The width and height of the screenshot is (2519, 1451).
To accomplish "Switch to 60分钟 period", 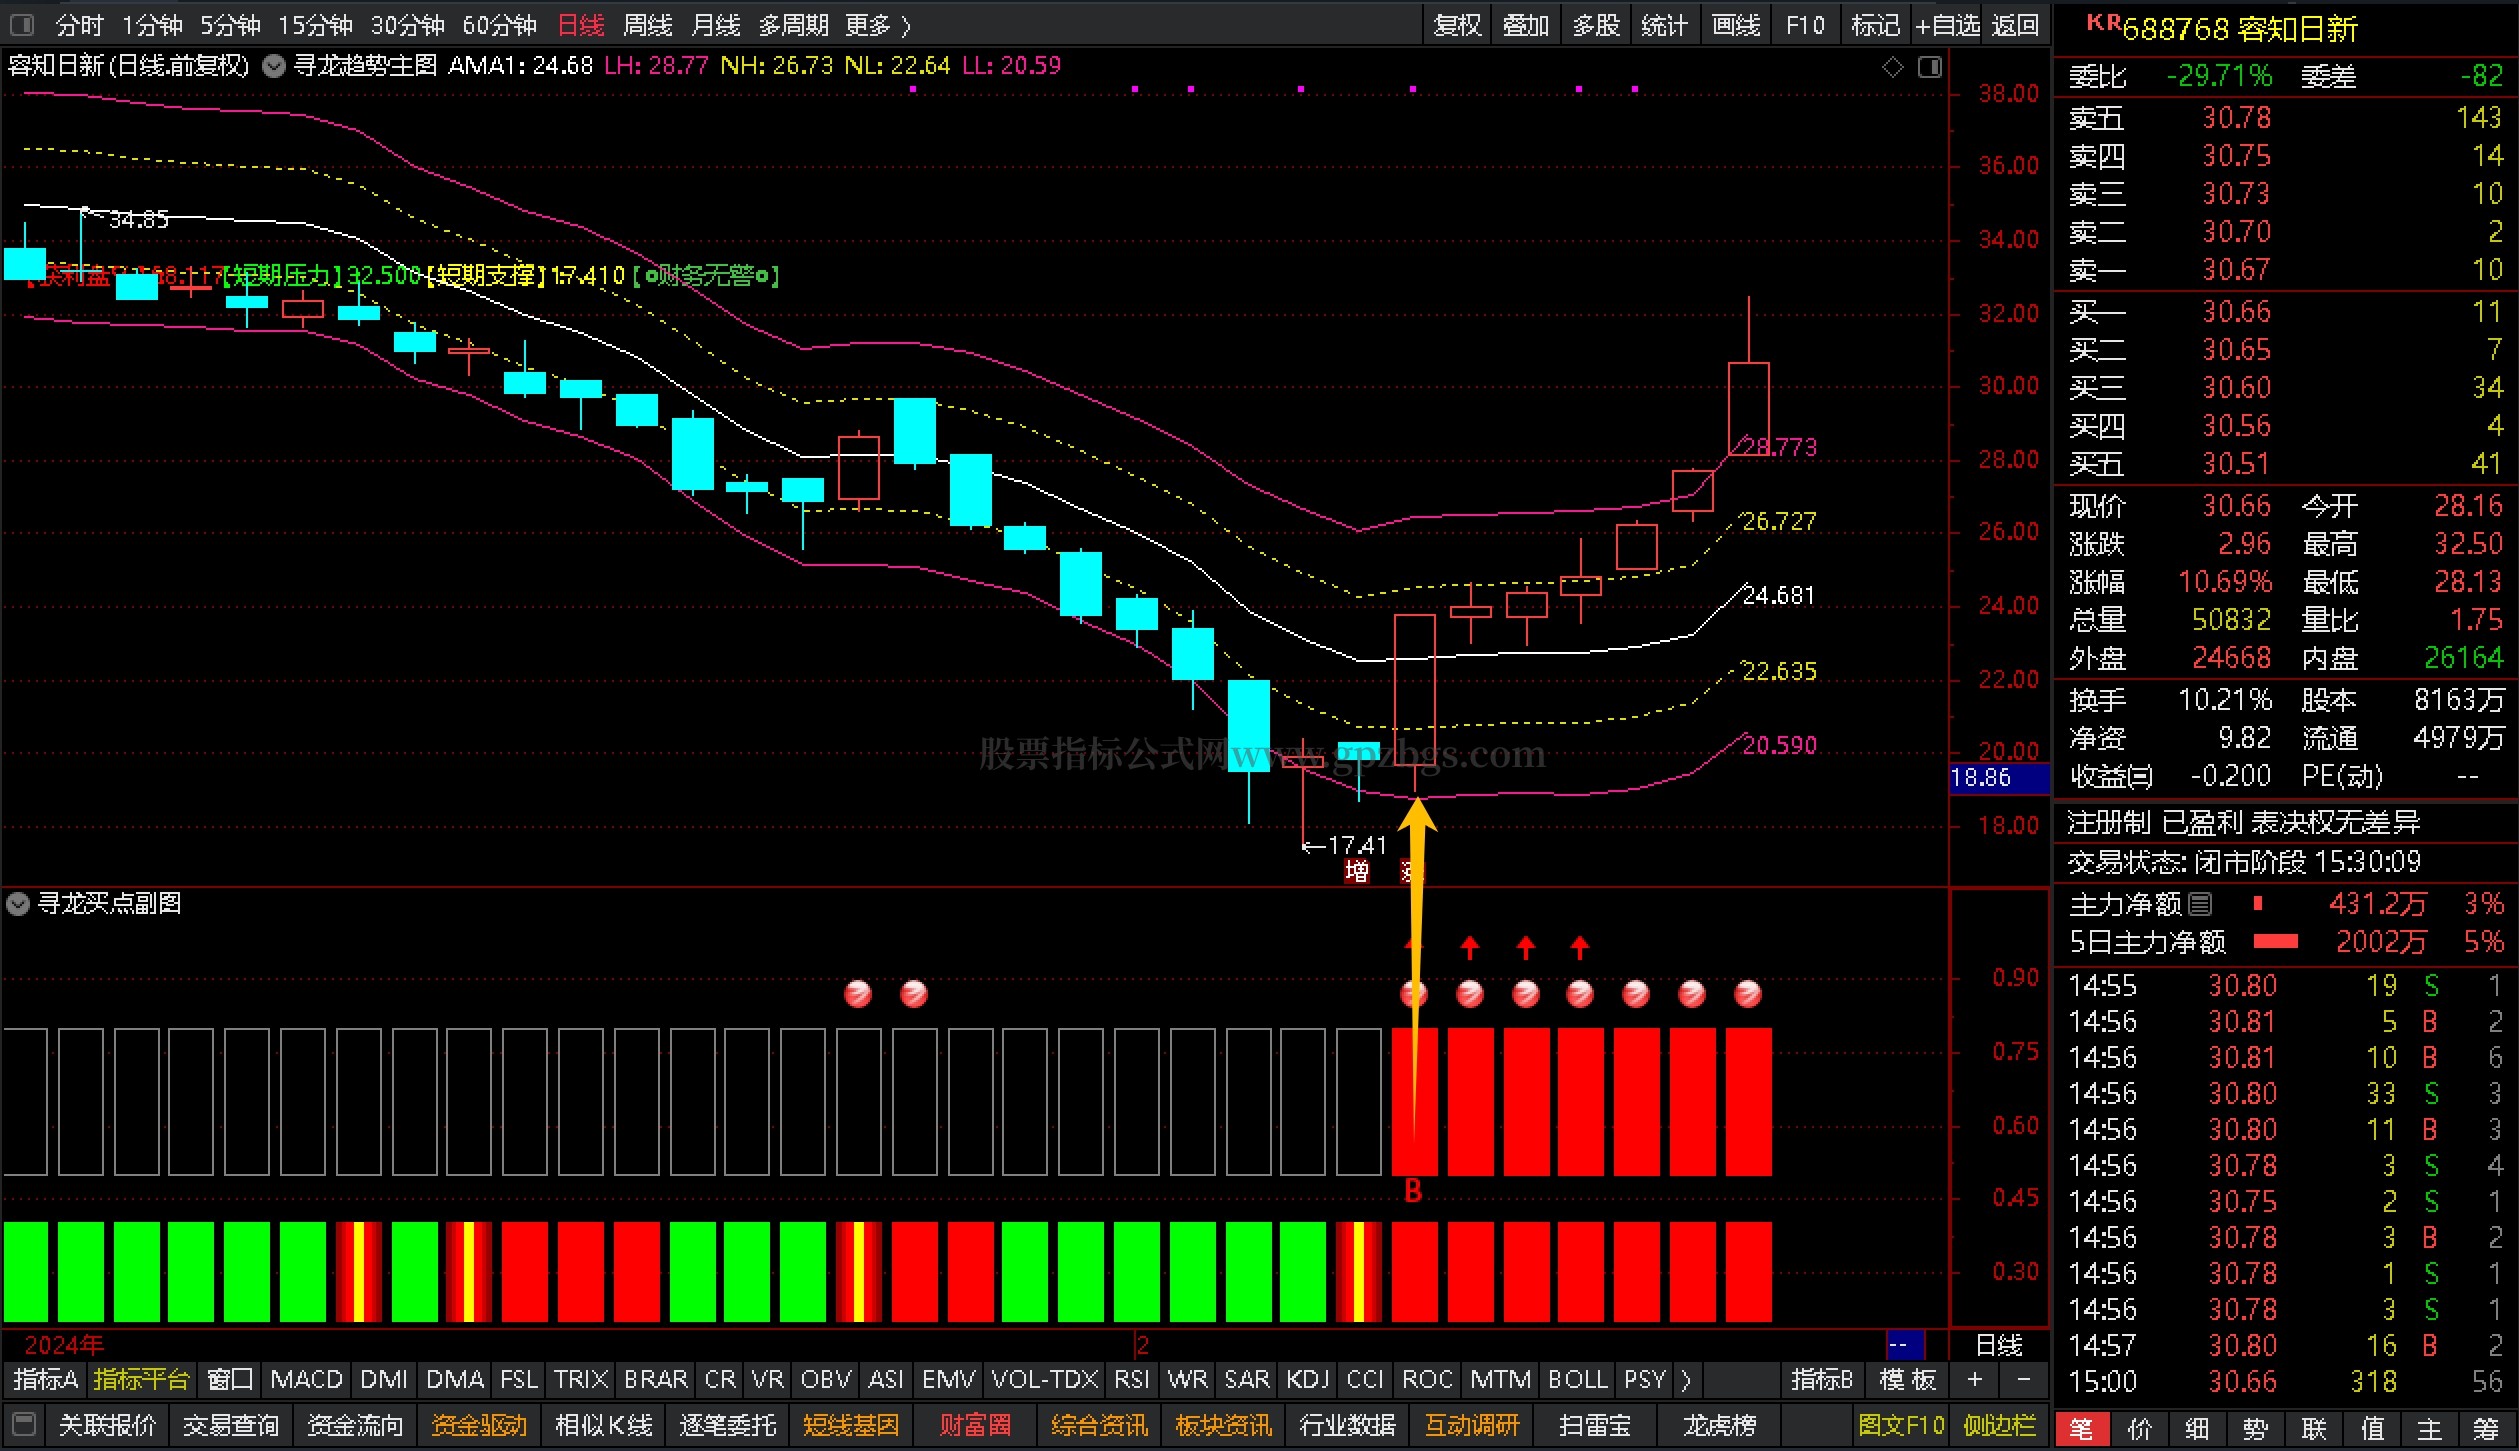I will pos(499,25).
